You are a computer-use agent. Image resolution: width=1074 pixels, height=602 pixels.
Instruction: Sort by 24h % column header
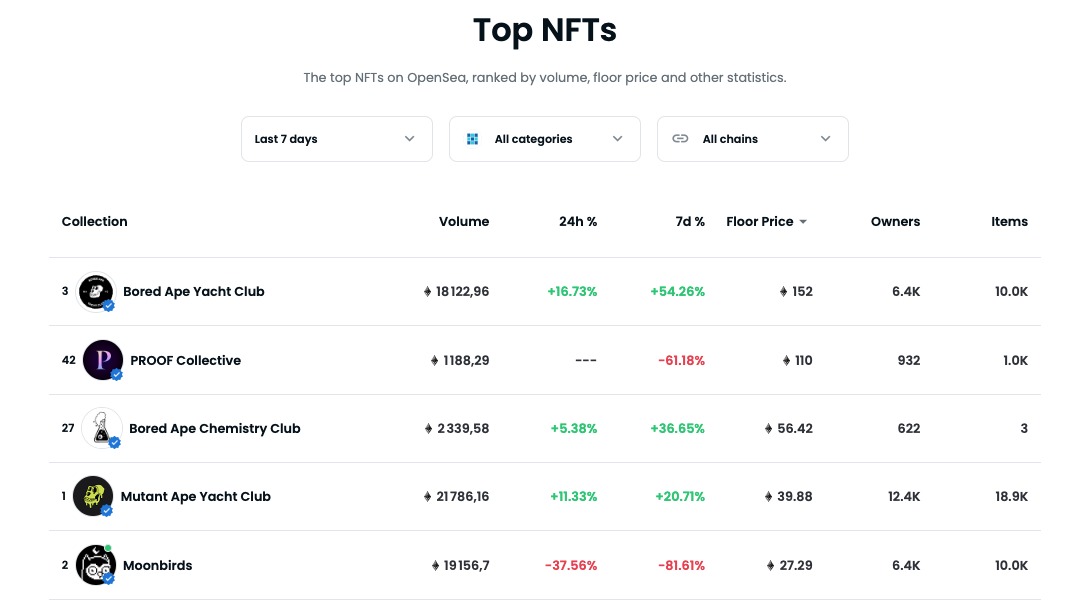[578, 222]
